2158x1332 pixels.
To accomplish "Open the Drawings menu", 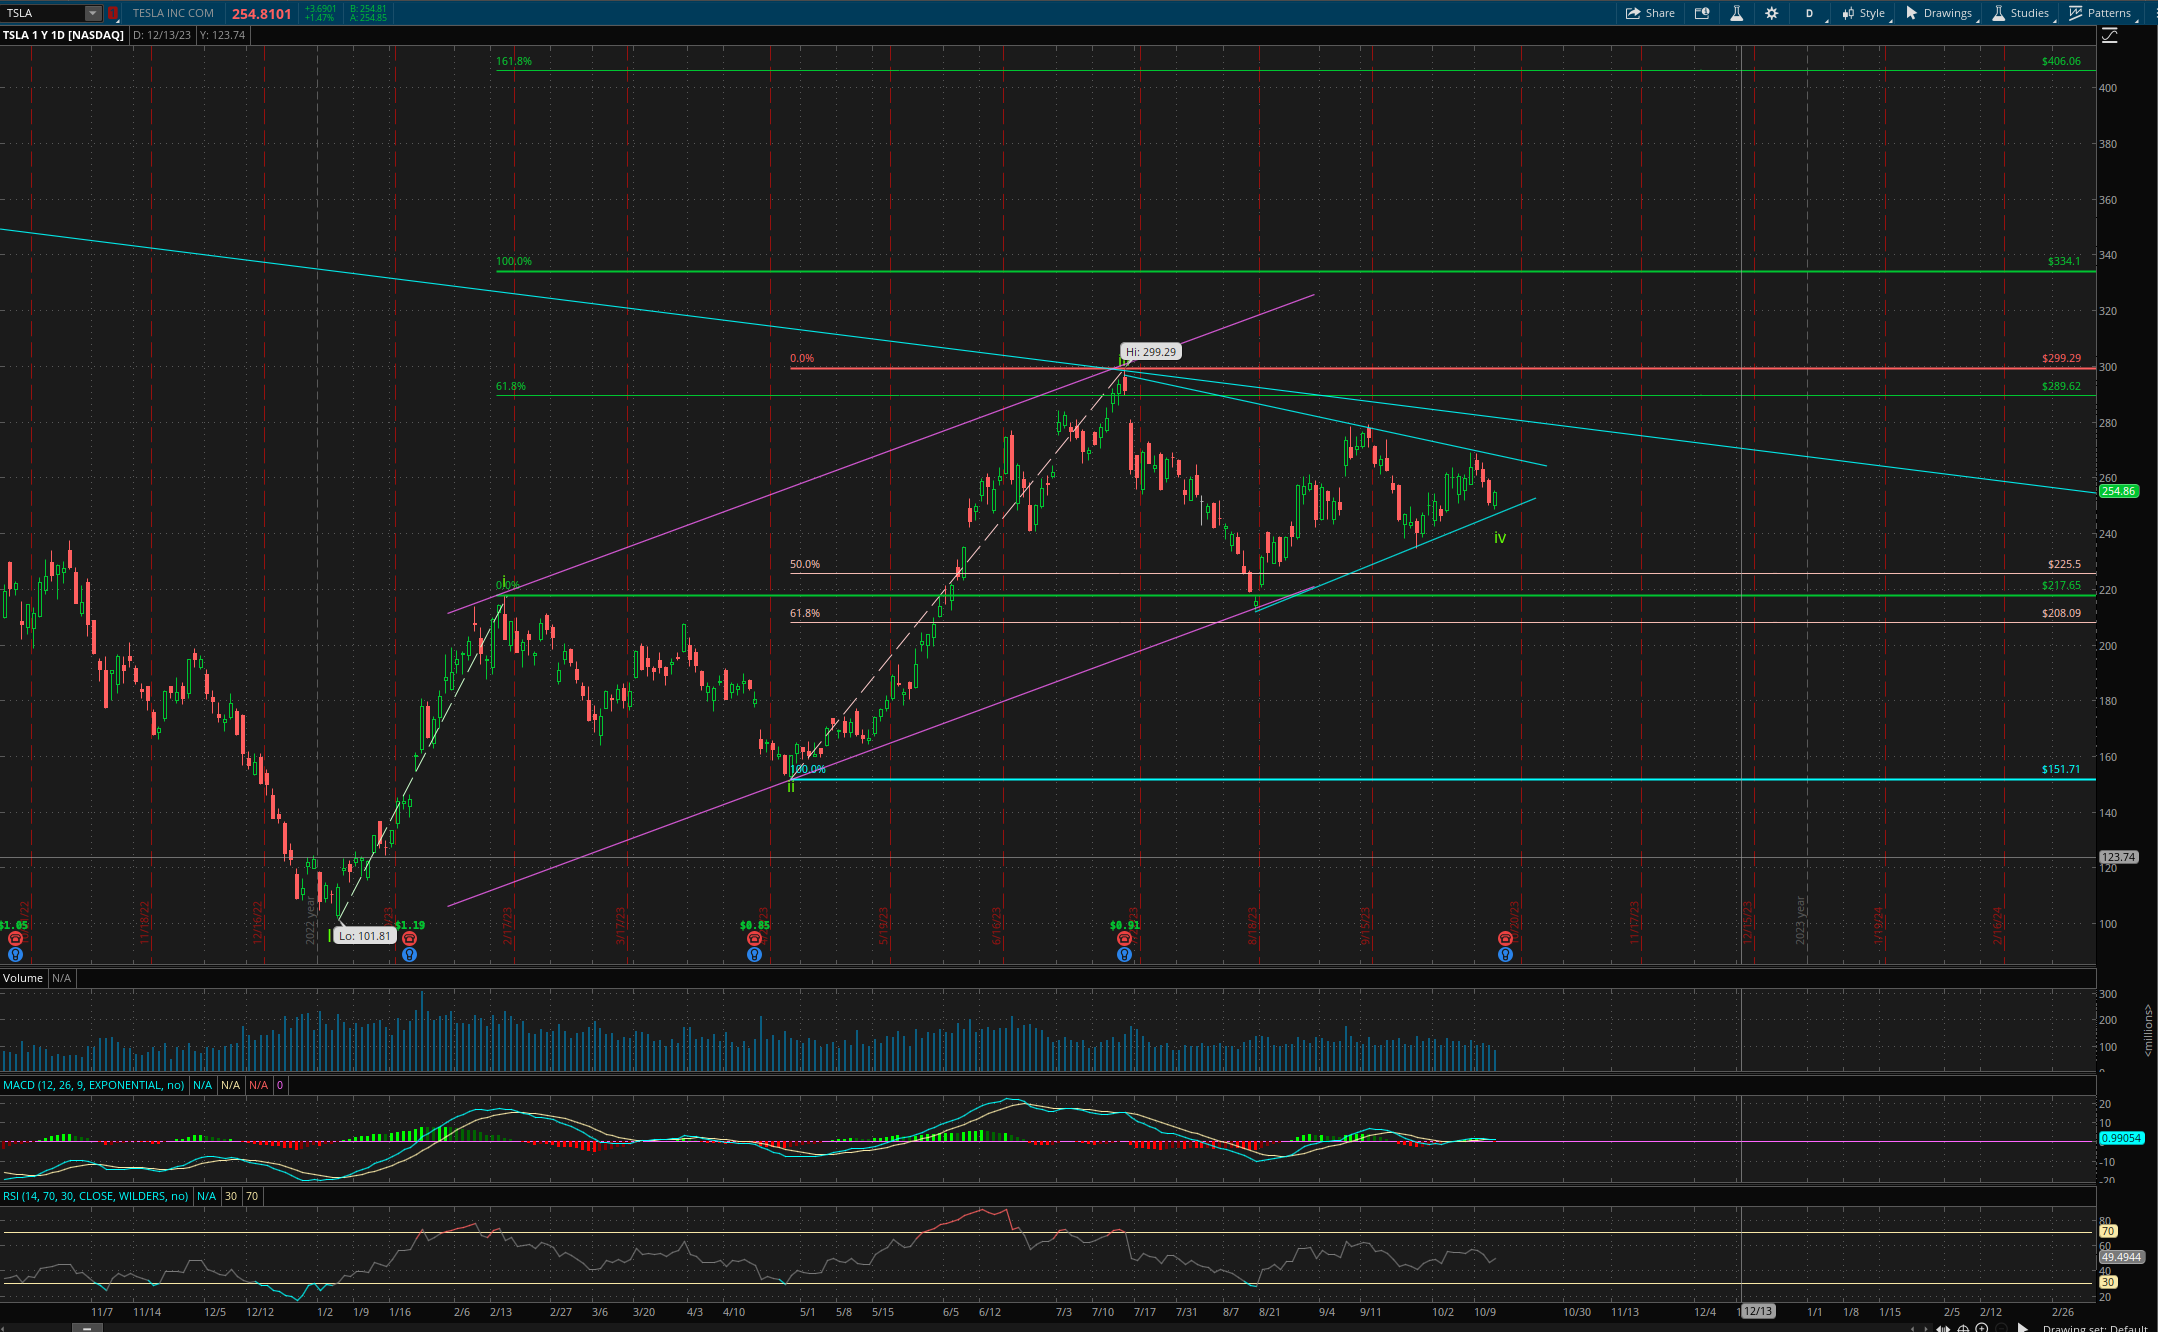I will pyautogui.click(x=1939, y=13).
